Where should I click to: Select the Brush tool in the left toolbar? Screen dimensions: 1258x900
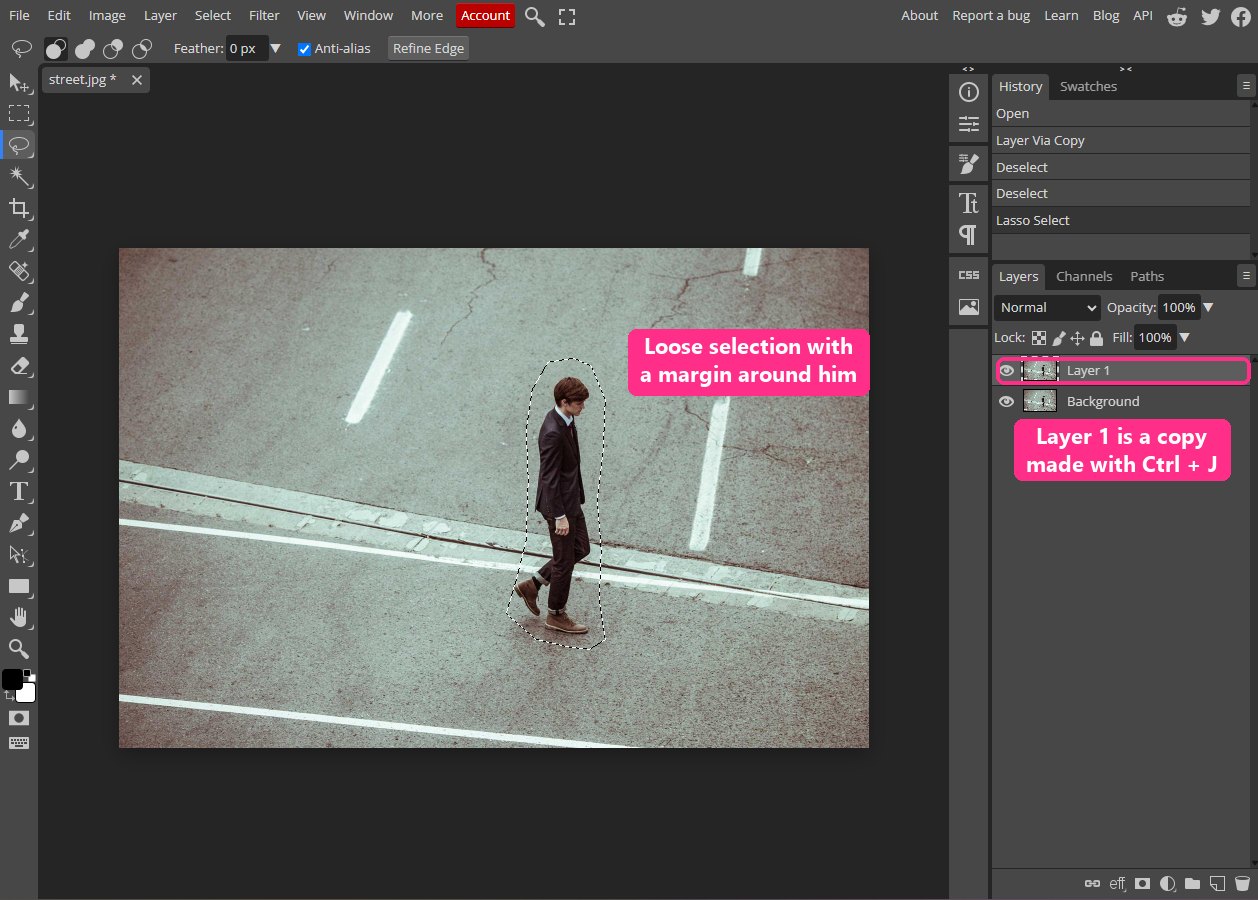(19, 302)
